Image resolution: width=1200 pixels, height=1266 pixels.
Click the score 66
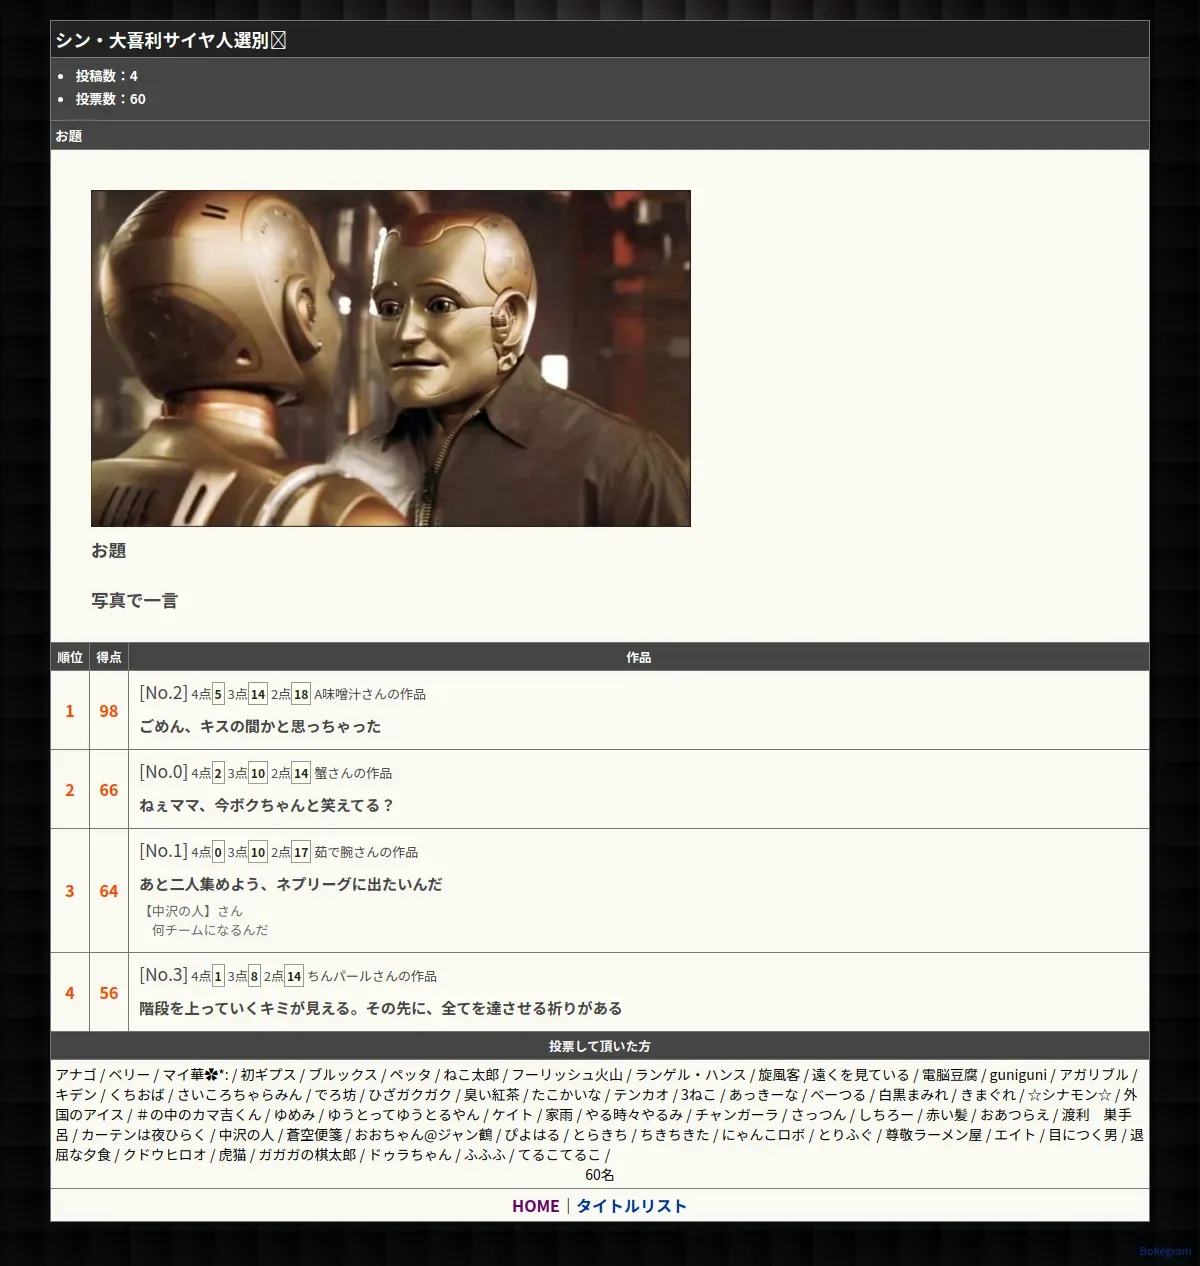point(109,790)
